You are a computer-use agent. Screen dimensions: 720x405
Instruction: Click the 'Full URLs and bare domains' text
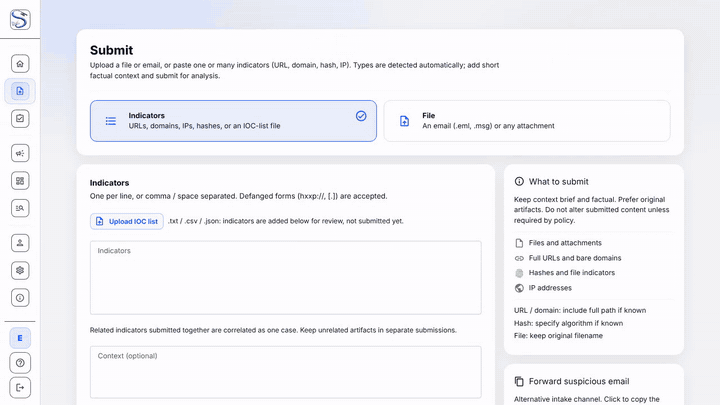575,258
